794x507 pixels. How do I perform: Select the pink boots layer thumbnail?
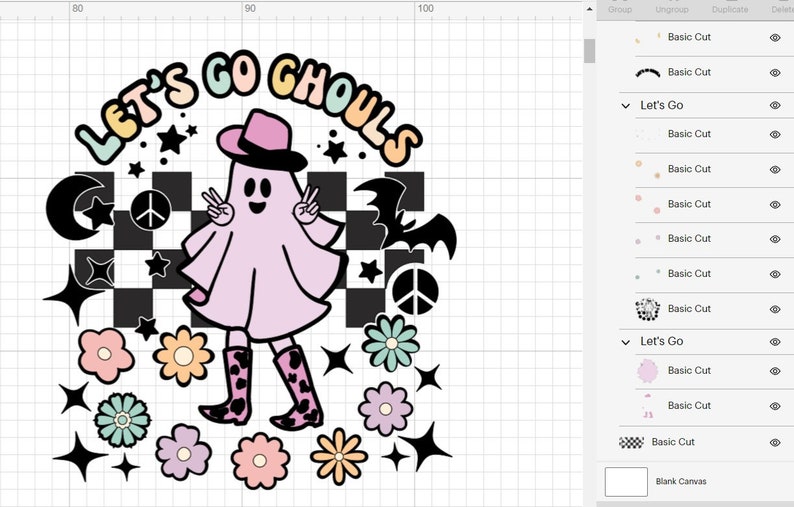[x=648, y=406]
